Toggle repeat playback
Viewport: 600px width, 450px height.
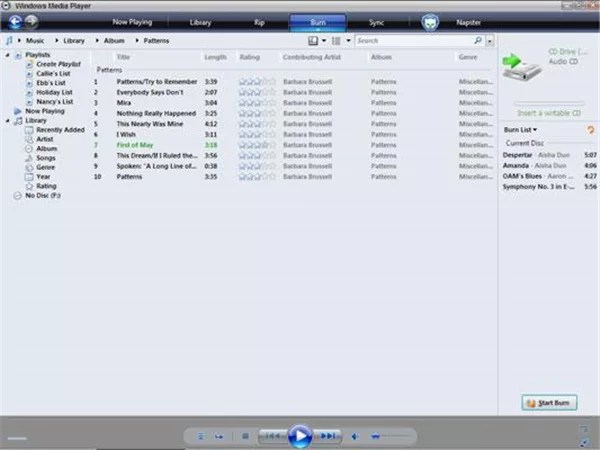tap(218, 436)
